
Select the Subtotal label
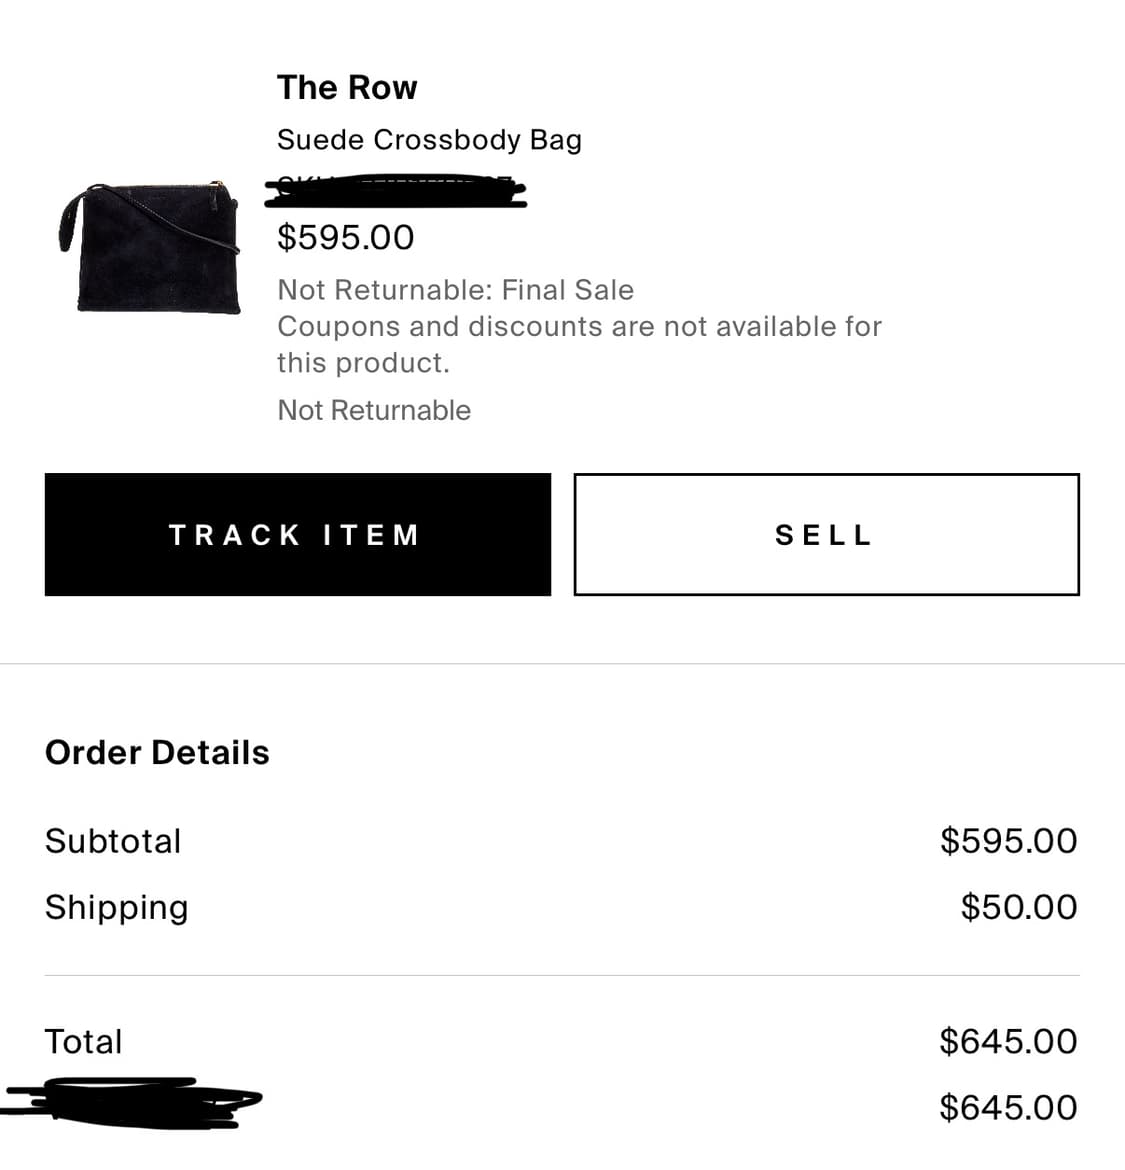pyautogui.click(x=113, y=841)
